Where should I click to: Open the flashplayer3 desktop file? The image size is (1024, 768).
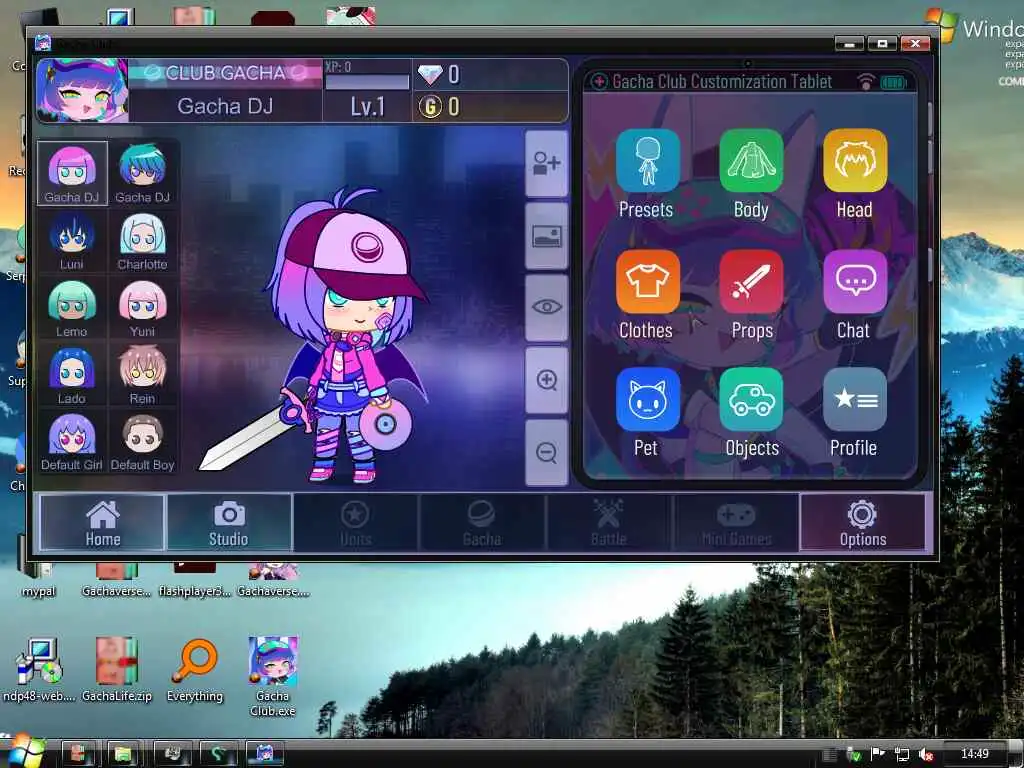(x=195, y=581)
